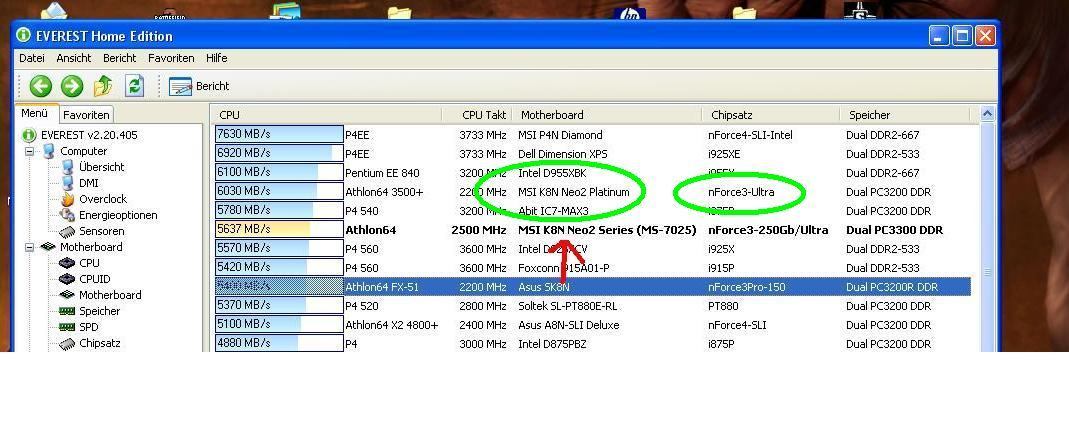The image size is (1069, 448).
Task: Open the Übersicht tree item
Action: 92,167
